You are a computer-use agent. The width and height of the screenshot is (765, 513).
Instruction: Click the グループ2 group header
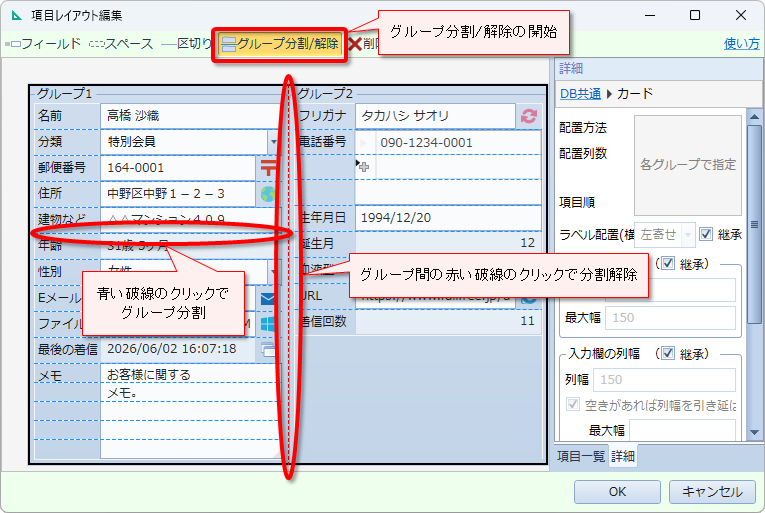click(325, 94)
